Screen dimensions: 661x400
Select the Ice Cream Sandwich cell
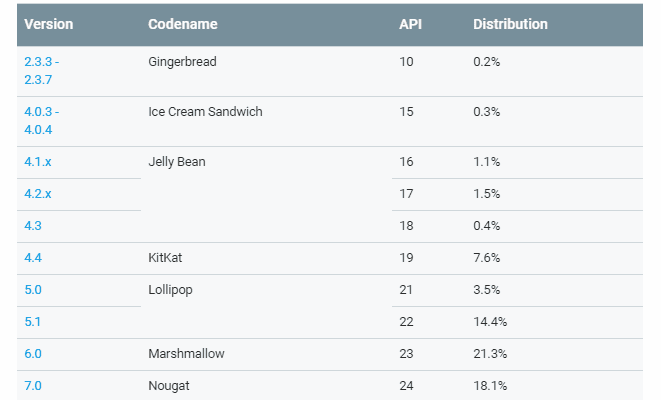(205, 112)
